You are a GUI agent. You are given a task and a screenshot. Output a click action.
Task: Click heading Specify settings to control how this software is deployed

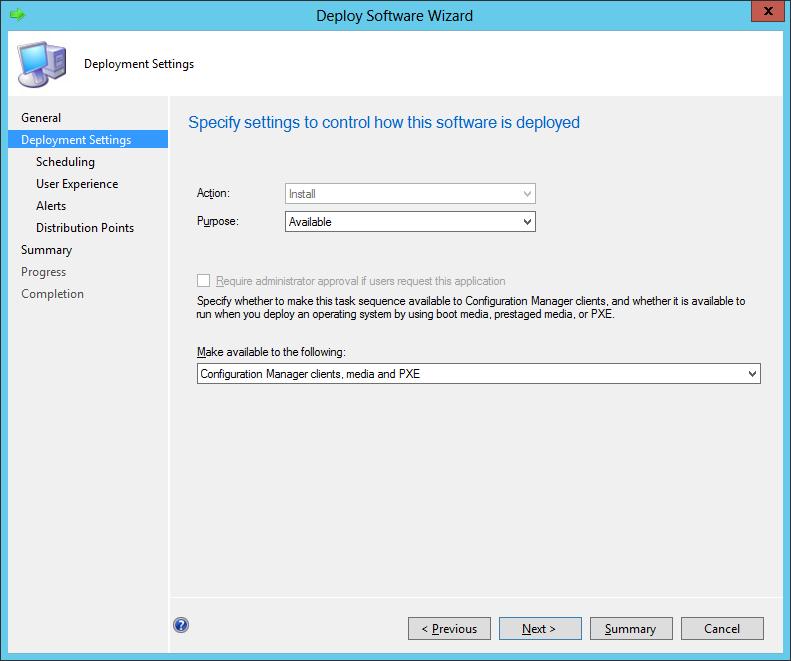[384, 123]
